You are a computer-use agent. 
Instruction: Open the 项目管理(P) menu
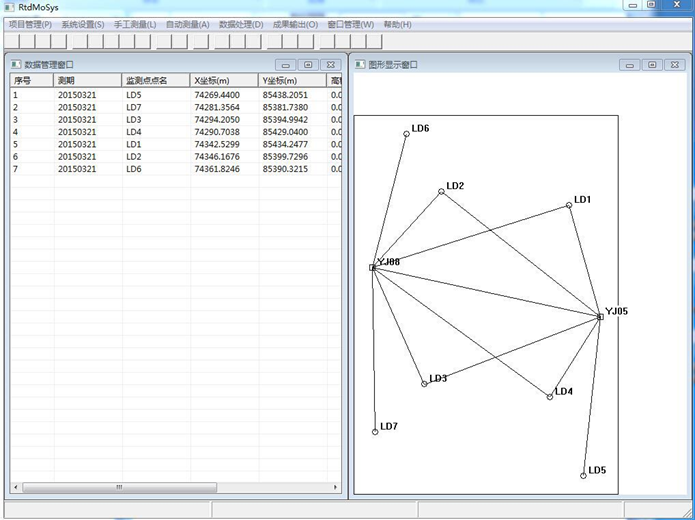pos(30,24)
